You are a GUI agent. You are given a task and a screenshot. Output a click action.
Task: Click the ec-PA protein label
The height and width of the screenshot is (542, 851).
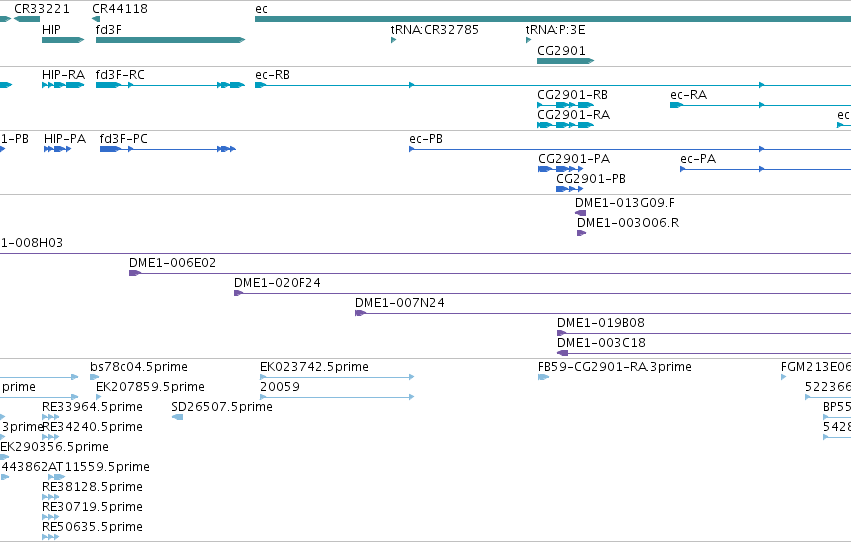[698, 159]
